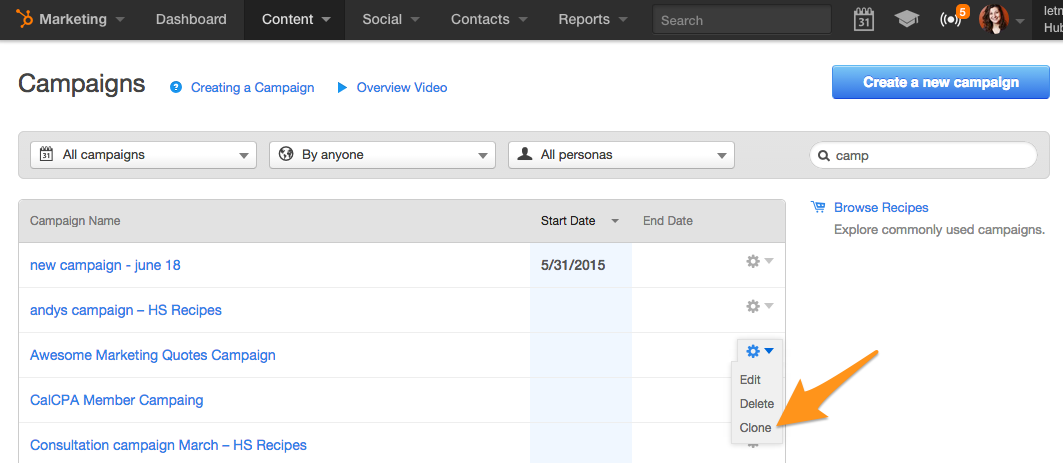Open gear menu for new campaign - june 18

(x=759, y=262)
